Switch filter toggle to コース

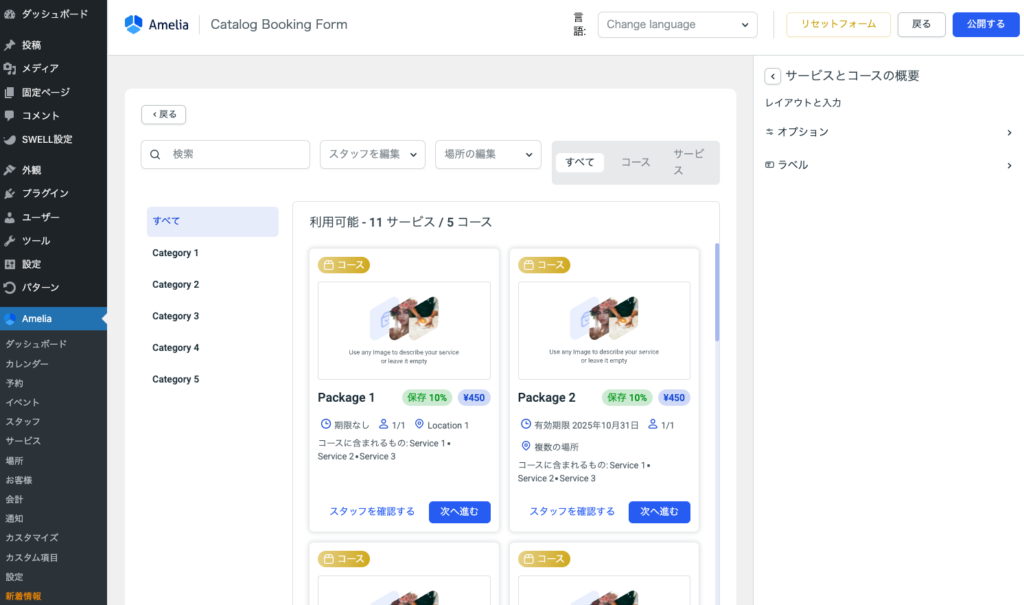(635, 162)
